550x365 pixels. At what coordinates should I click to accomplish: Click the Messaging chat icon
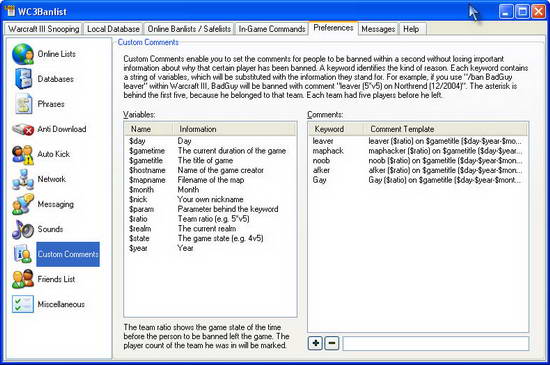tap(23, 204)
